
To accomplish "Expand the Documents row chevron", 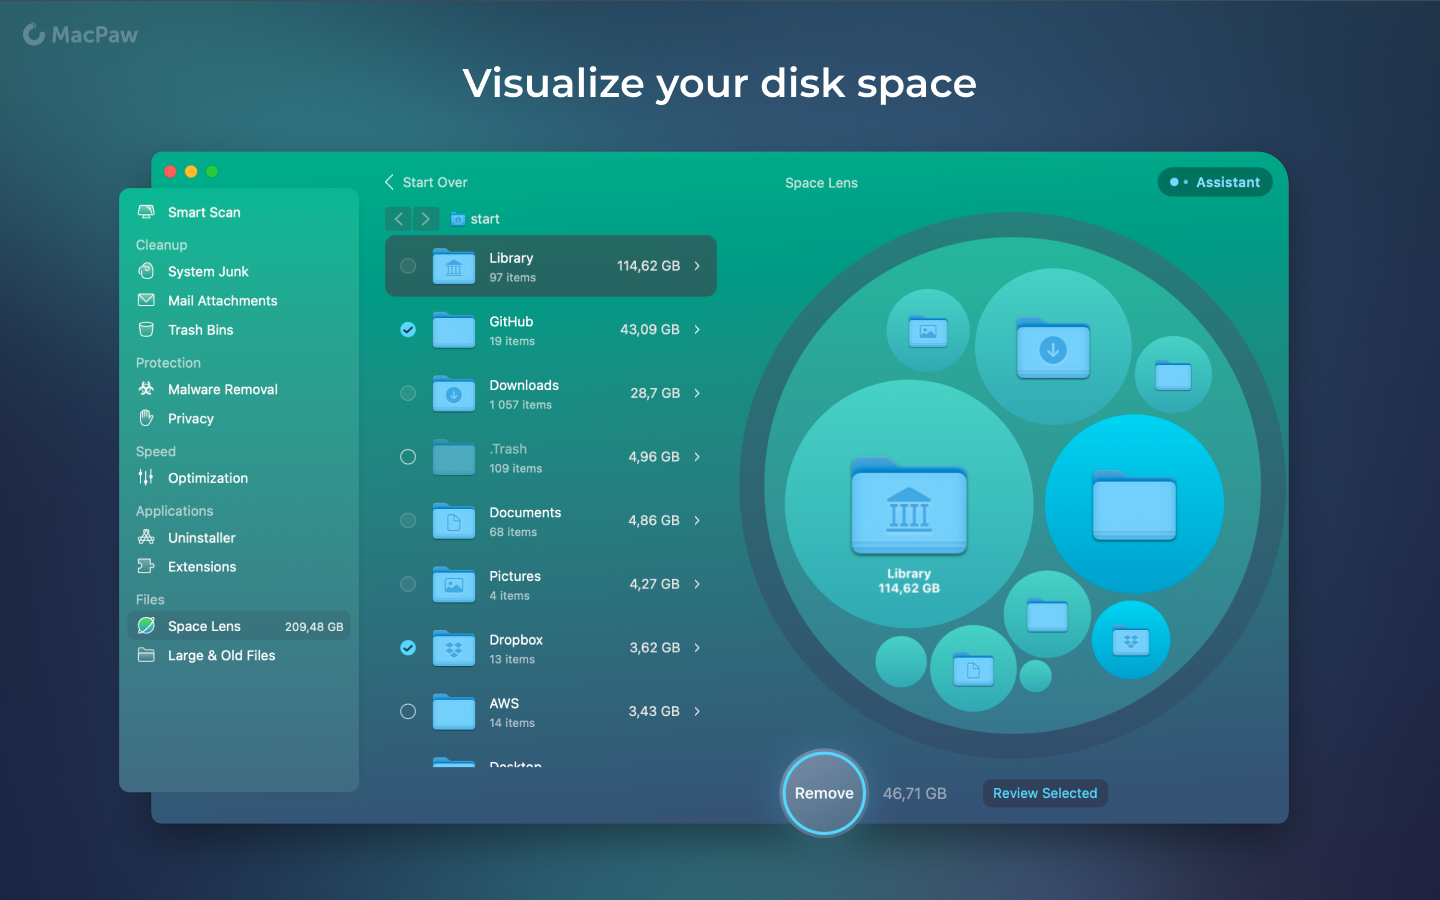I will [697, 520].
